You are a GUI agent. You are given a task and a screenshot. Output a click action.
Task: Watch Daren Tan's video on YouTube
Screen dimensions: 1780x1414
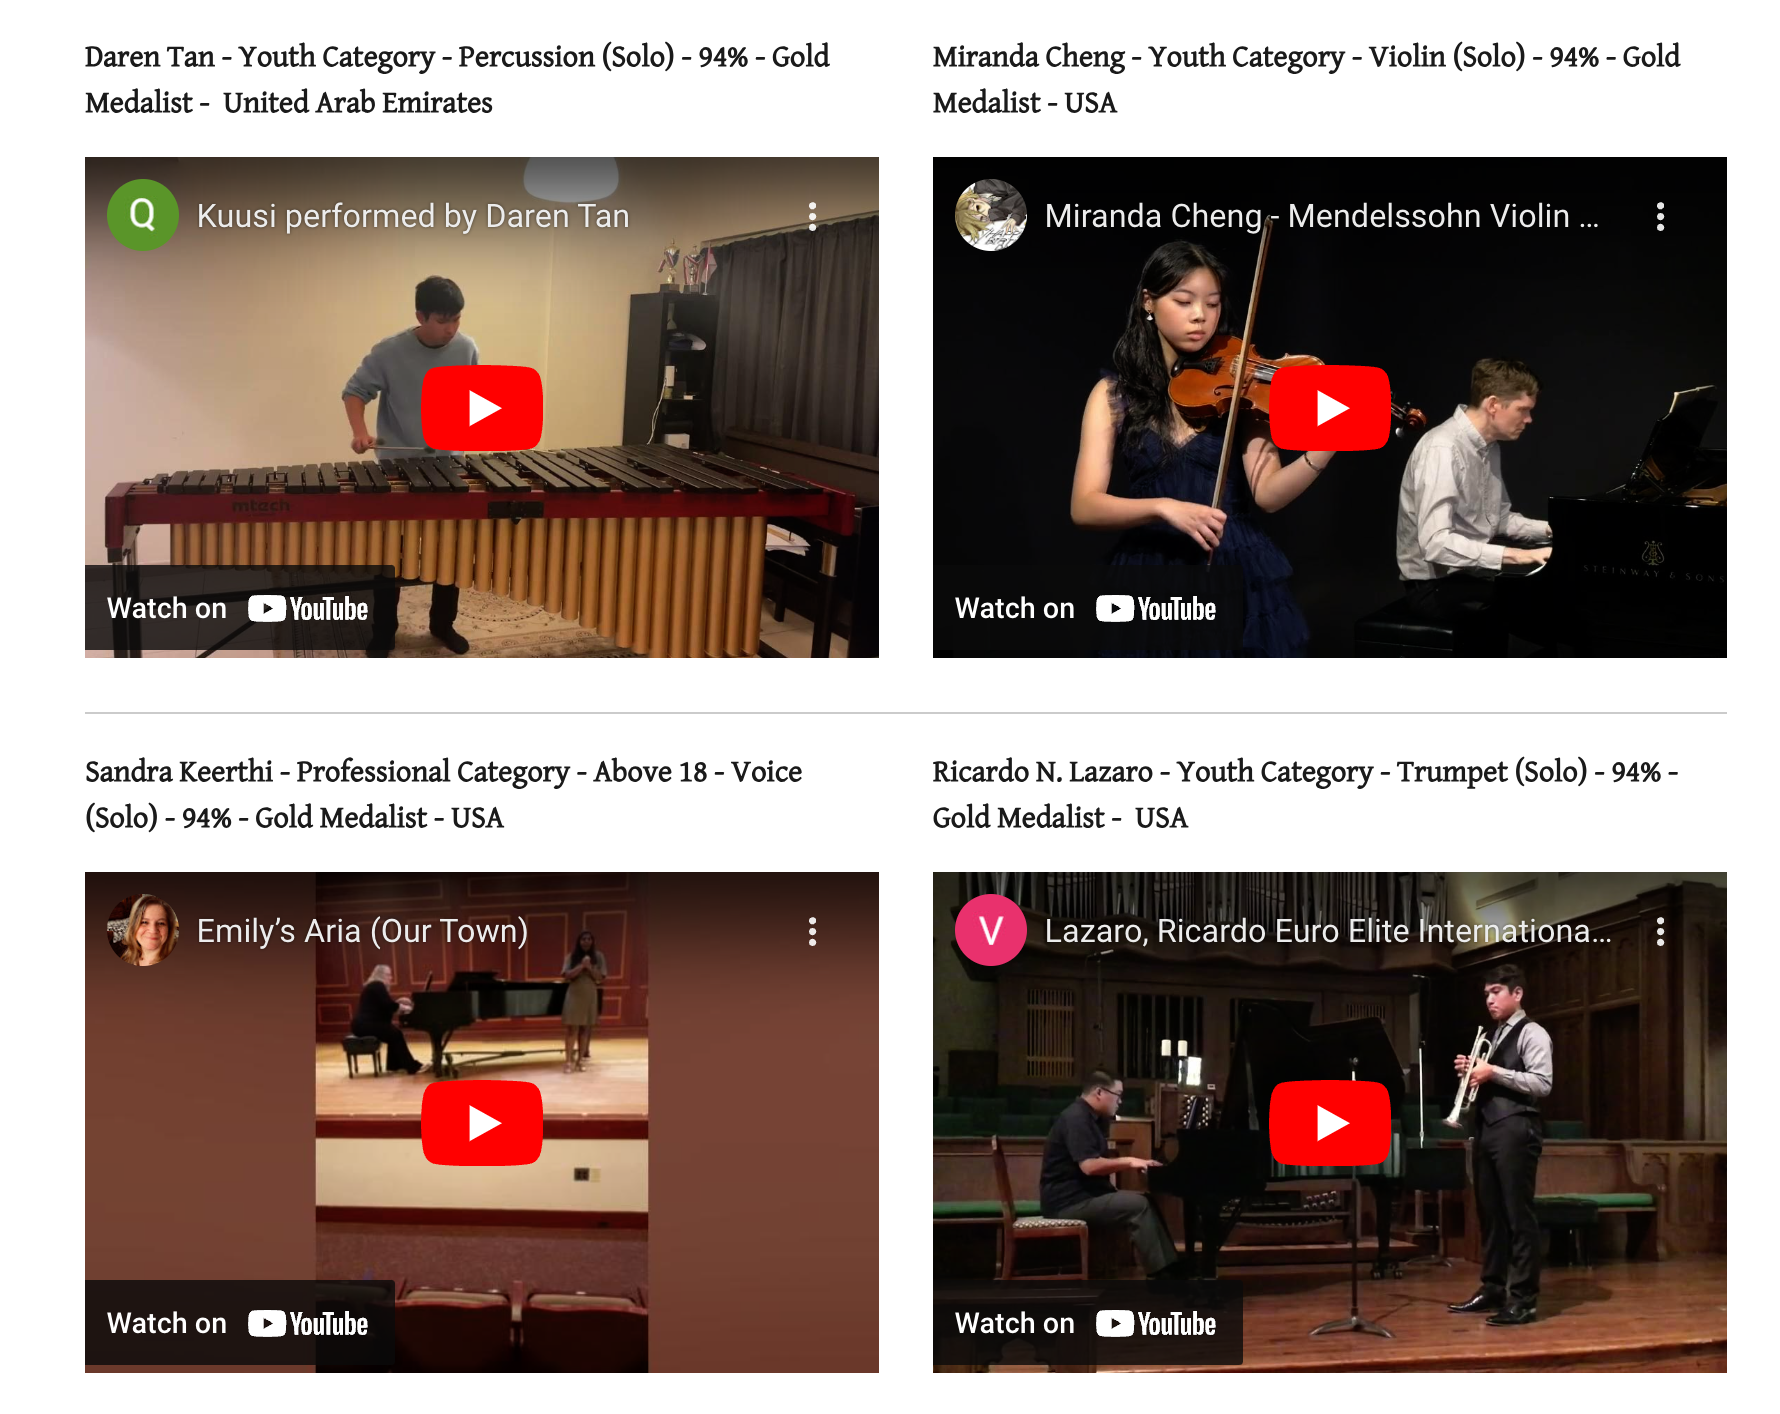click(x=238, y=608)
